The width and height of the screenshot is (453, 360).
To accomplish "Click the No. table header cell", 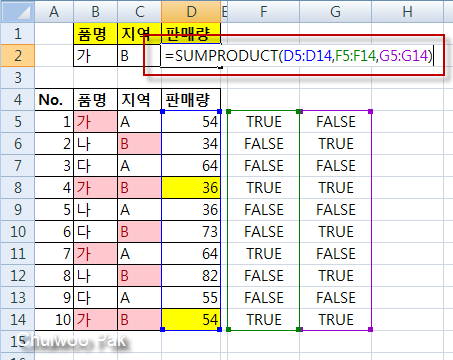I will (x=54, y=100).
